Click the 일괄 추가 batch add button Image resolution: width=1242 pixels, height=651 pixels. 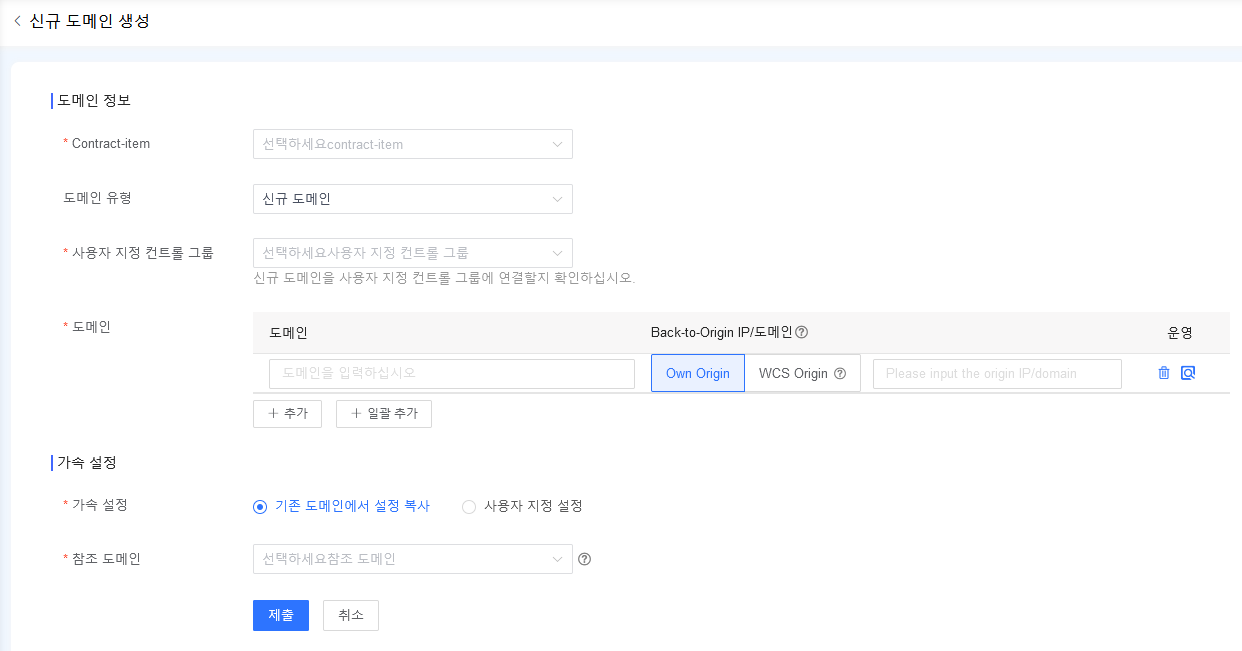point(383,414)
